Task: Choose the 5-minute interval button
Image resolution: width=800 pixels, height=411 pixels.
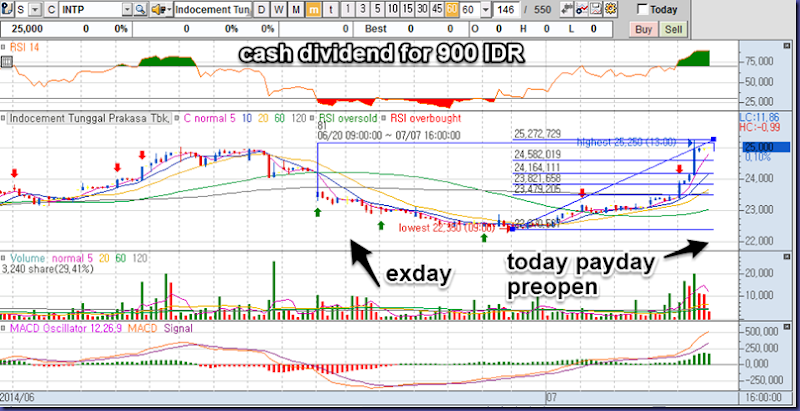Action: tap(377, 9)
